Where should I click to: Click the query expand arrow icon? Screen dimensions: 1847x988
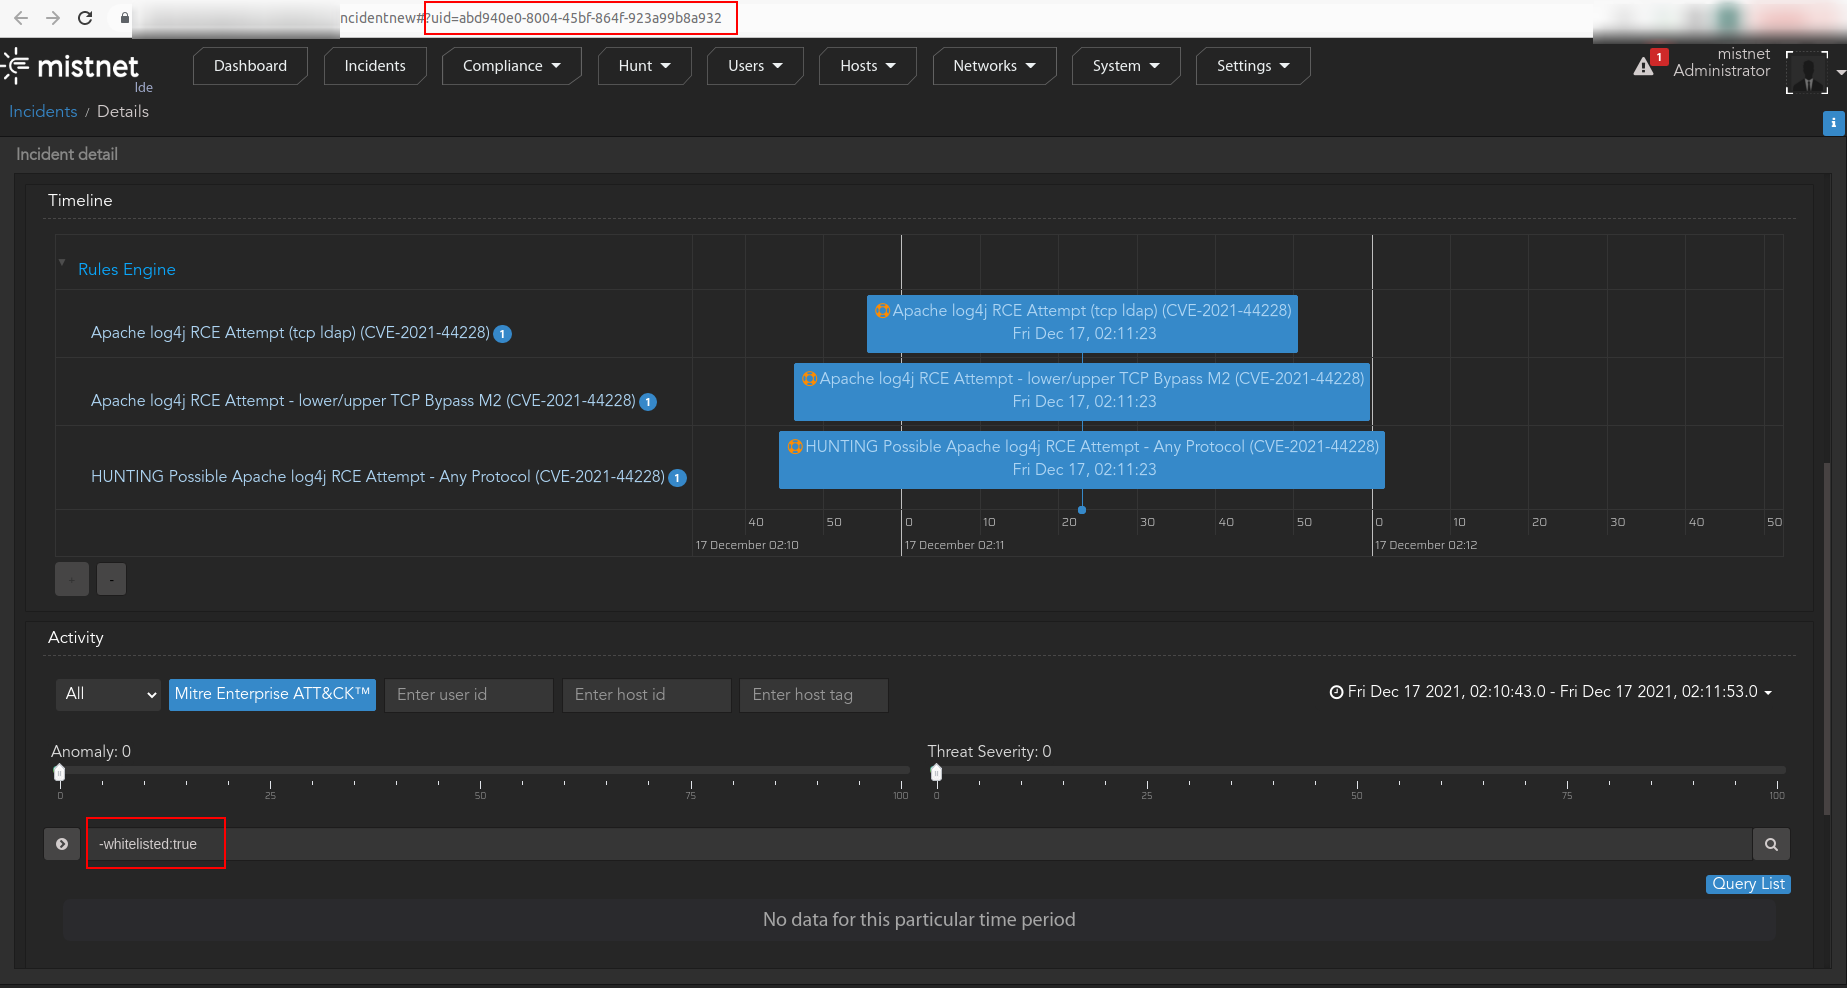click(x=62, y=845)
